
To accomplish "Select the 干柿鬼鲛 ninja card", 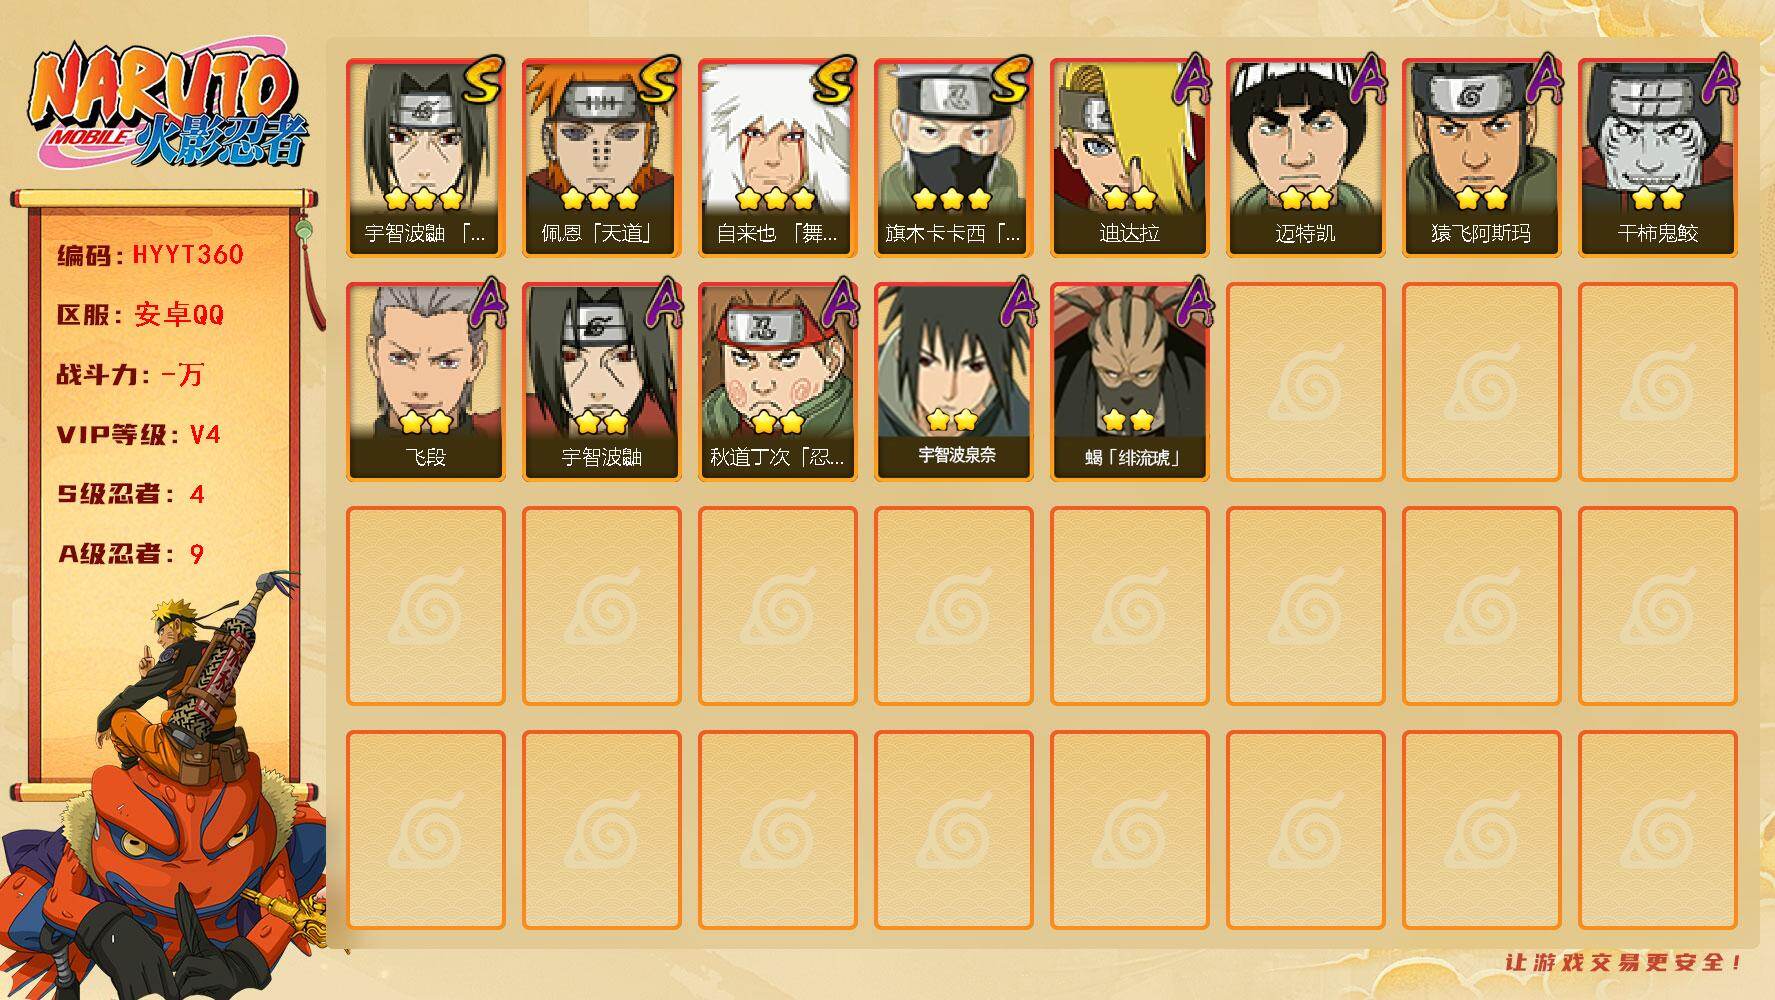I will (x=1657, y=158).
